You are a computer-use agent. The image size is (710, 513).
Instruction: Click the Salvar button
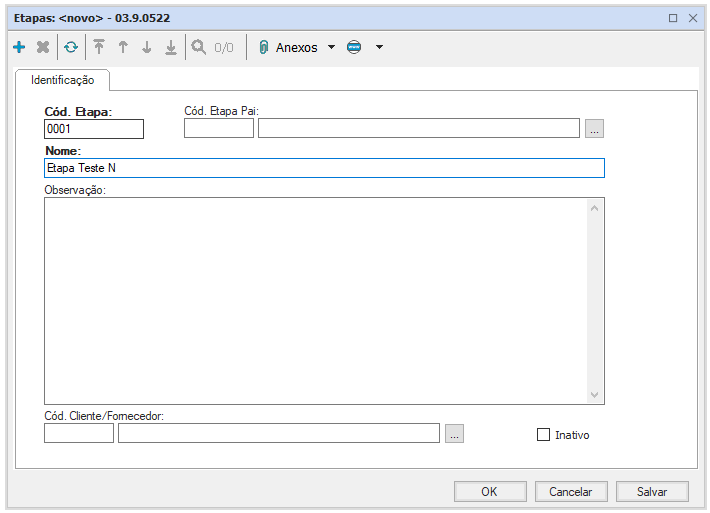coord(652,491)
